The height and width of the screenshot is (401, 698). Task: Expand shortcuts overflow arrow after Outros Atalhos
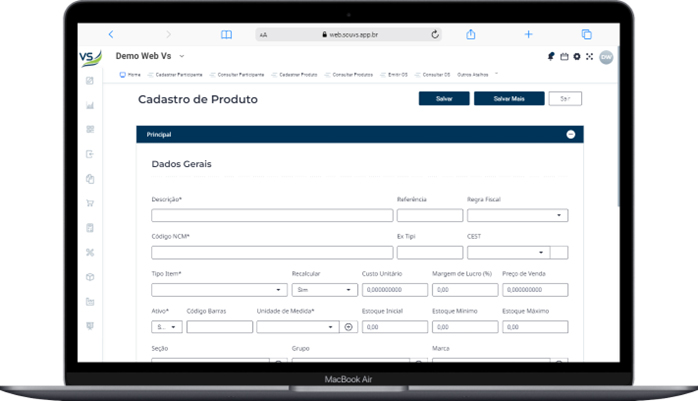(496, 74)
